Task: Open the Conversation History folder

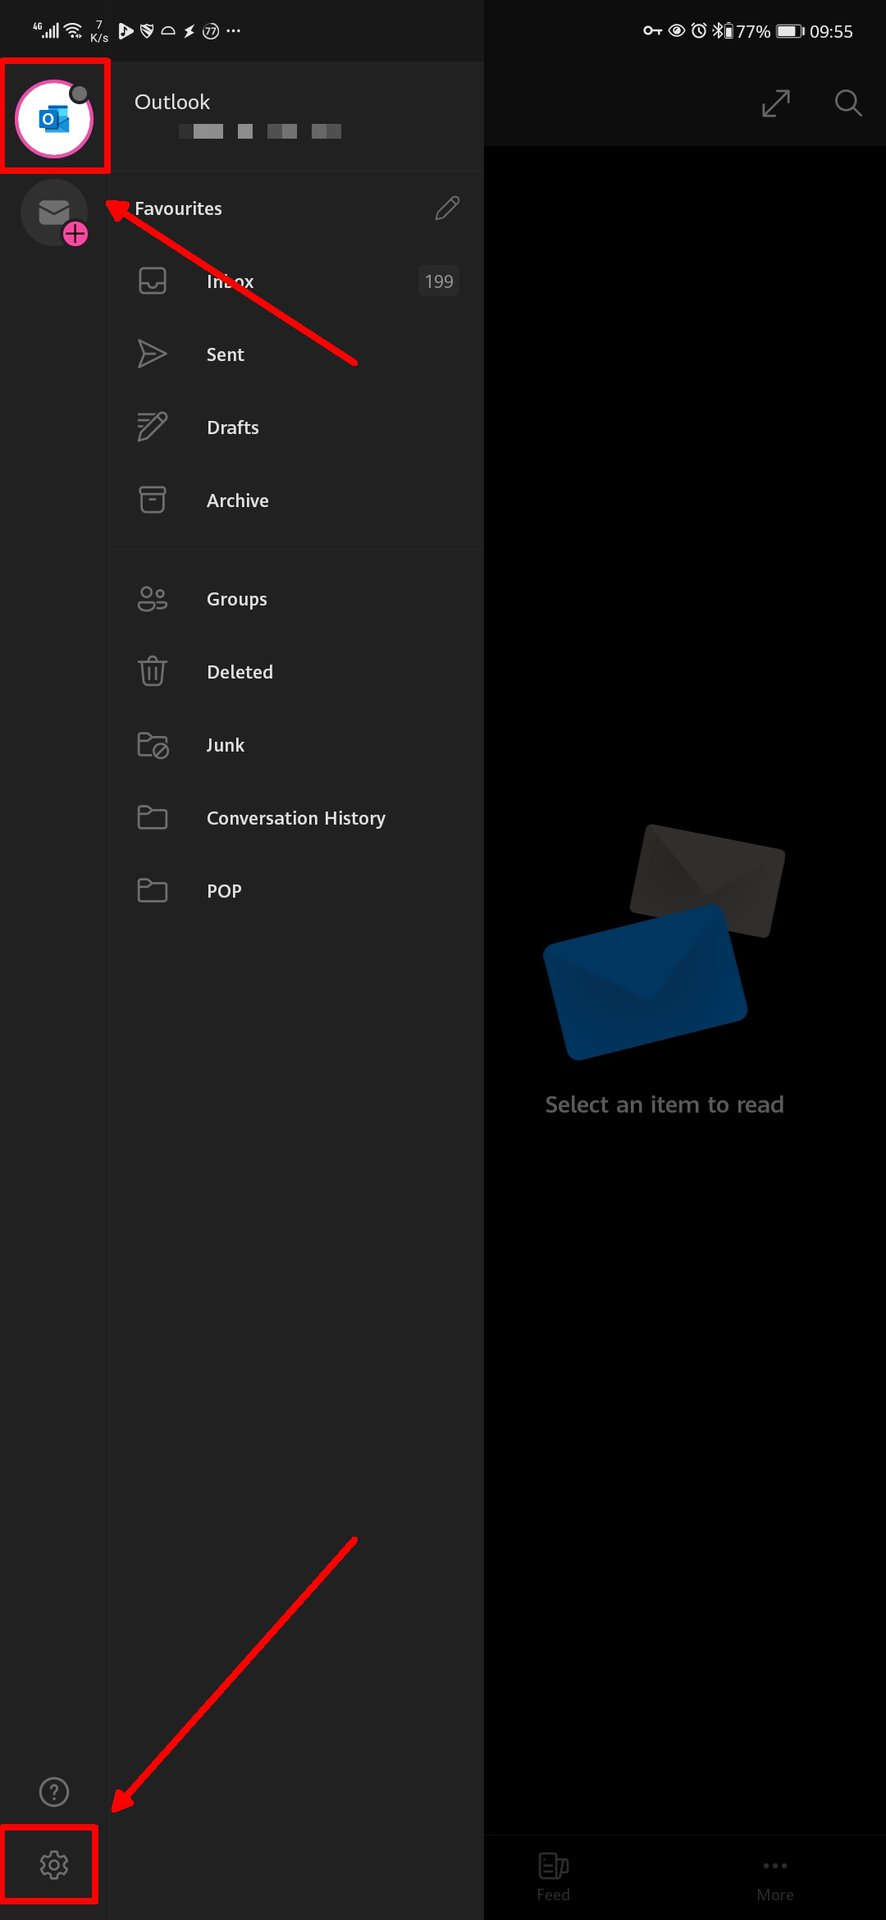Action: pos(295,818)
